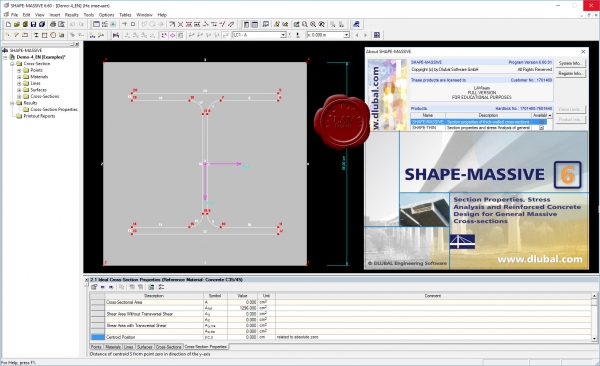Click the SHAPE-MASSIVE root icon in navigator
The image size is (600, 366).
click(5, 50)
